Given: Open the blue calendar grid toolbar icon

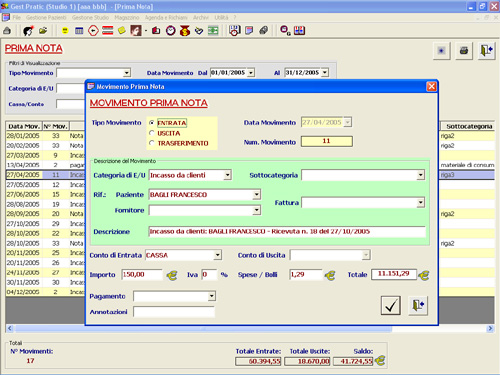Looking at the screenshot, I should [79, 31].
